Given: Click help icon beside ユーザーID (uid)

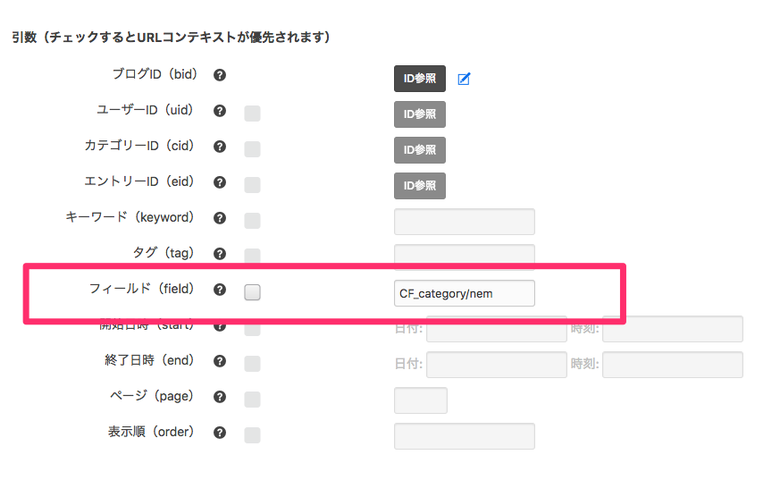Looking at the screenshot, I should pyautogui.click(x=220, y=111).
